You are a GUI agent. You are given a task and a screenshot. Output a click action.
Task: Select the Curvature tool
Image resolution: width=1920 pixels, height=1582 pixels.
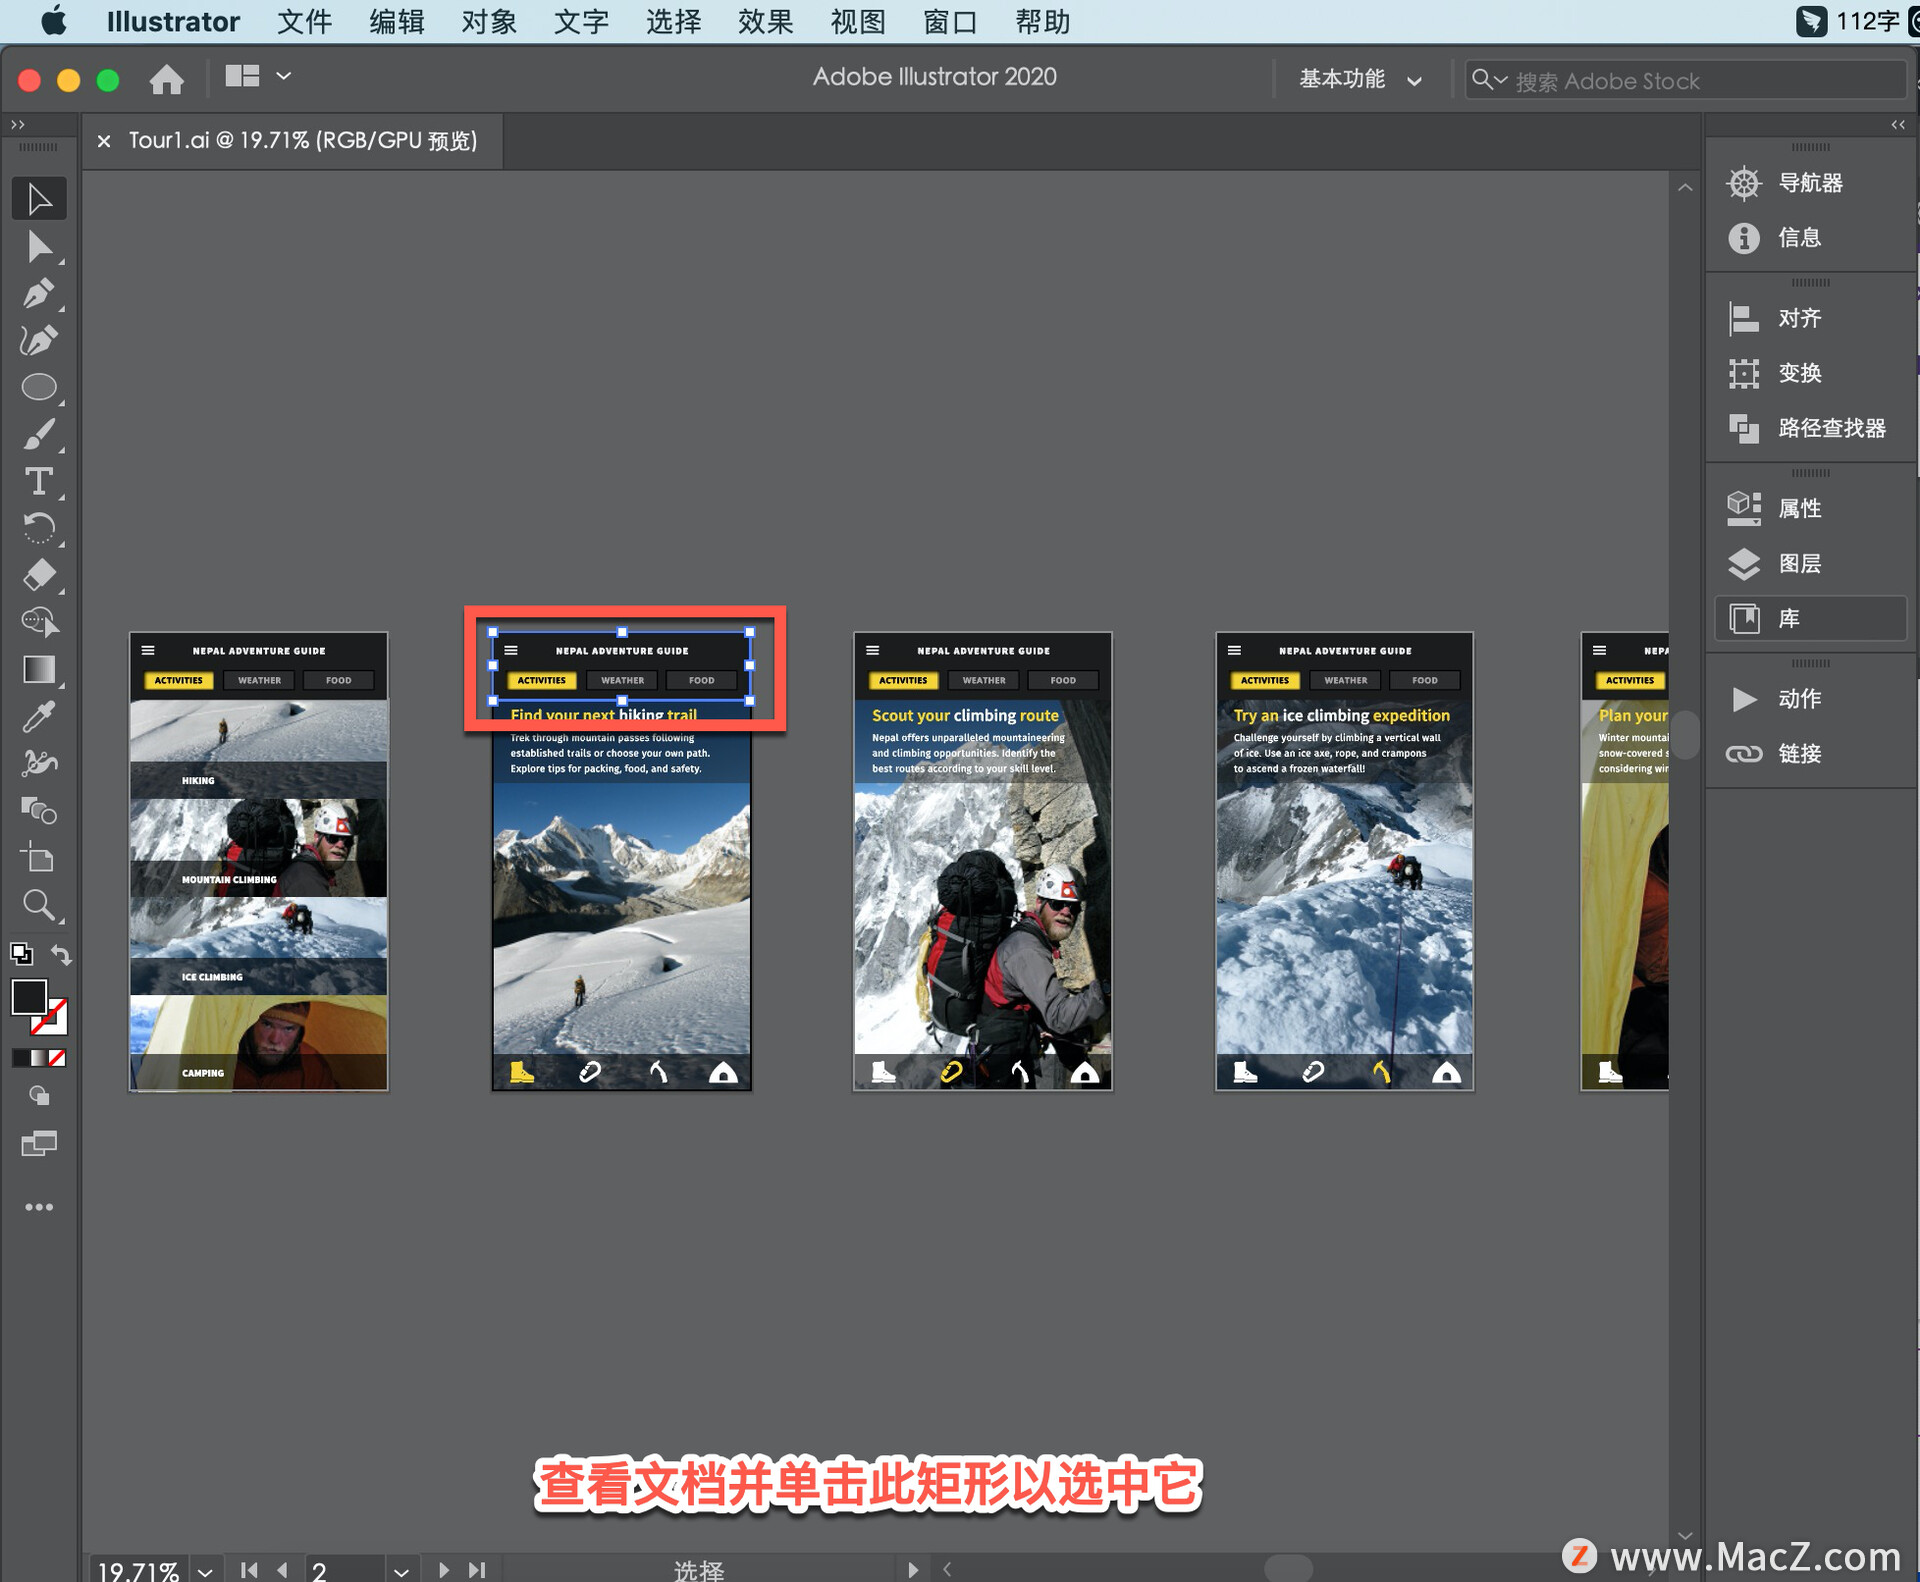point(39,341)
